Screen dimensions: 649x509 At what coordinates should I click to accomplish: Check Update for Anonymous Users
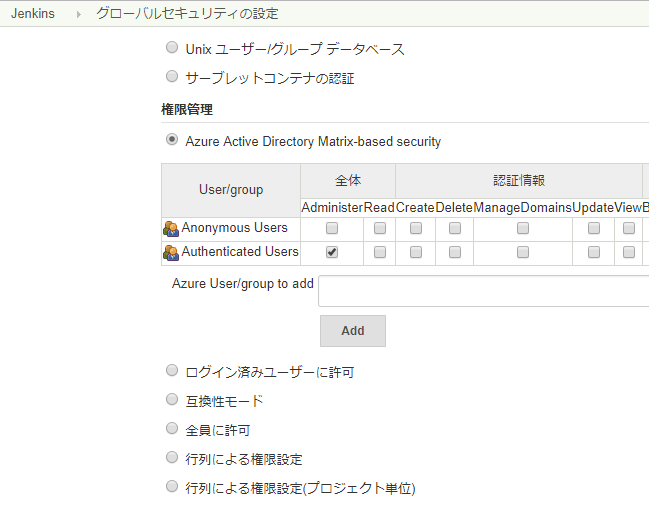(594, 228)
